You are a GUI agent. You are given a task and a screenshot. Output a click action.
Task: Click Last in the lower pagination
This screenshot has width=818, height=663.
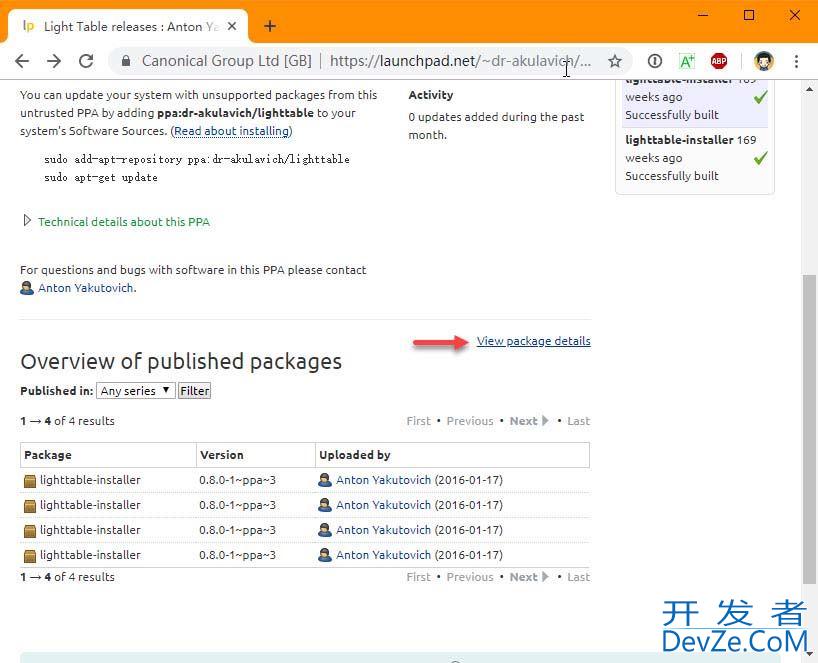tap(579, 577)
